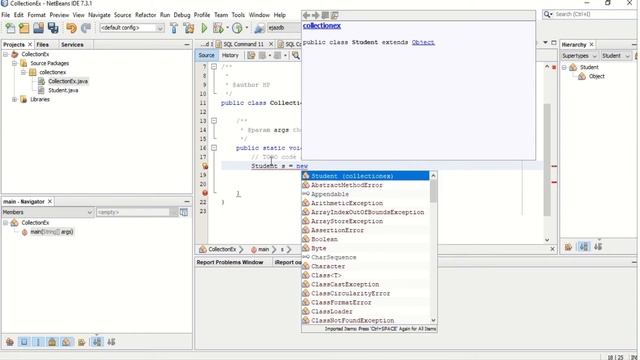Select ArithmeticException in completion list
Viewport: 640px width, 360px height.
coord(365,203)
